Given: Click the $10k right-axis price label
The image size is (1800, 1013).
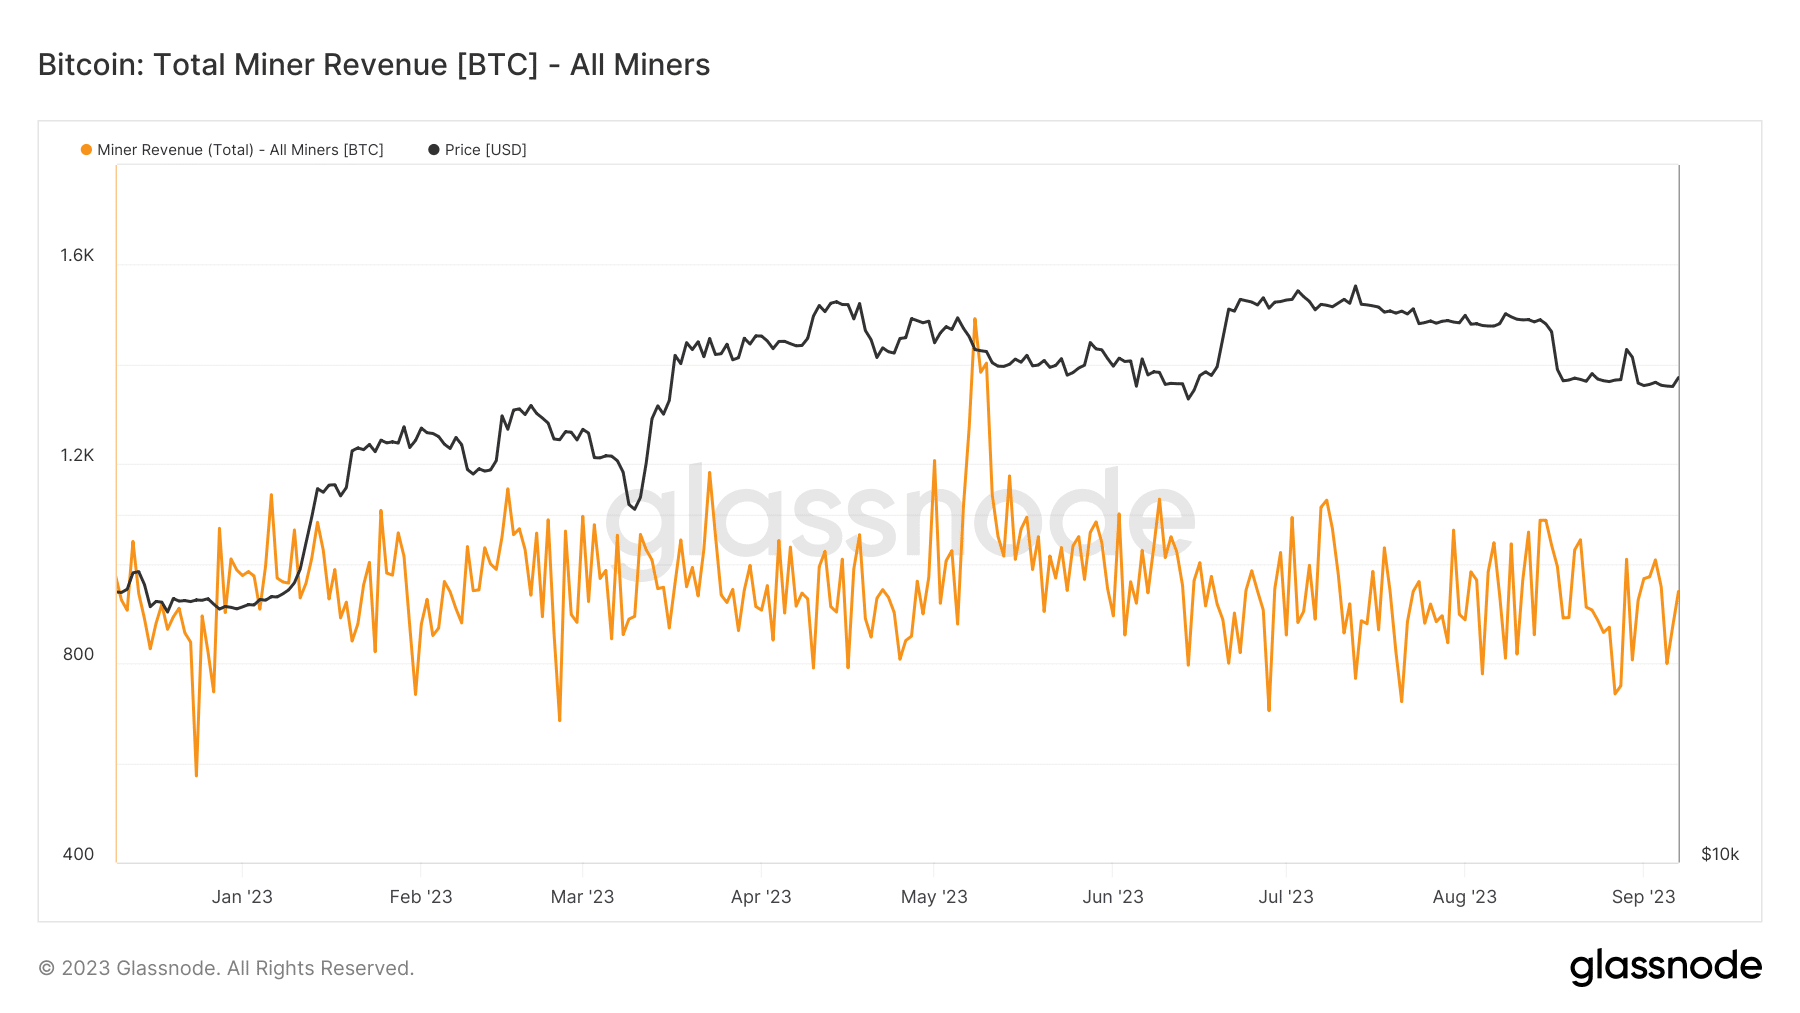Looking at the screenshot, I should point(1720,854).
